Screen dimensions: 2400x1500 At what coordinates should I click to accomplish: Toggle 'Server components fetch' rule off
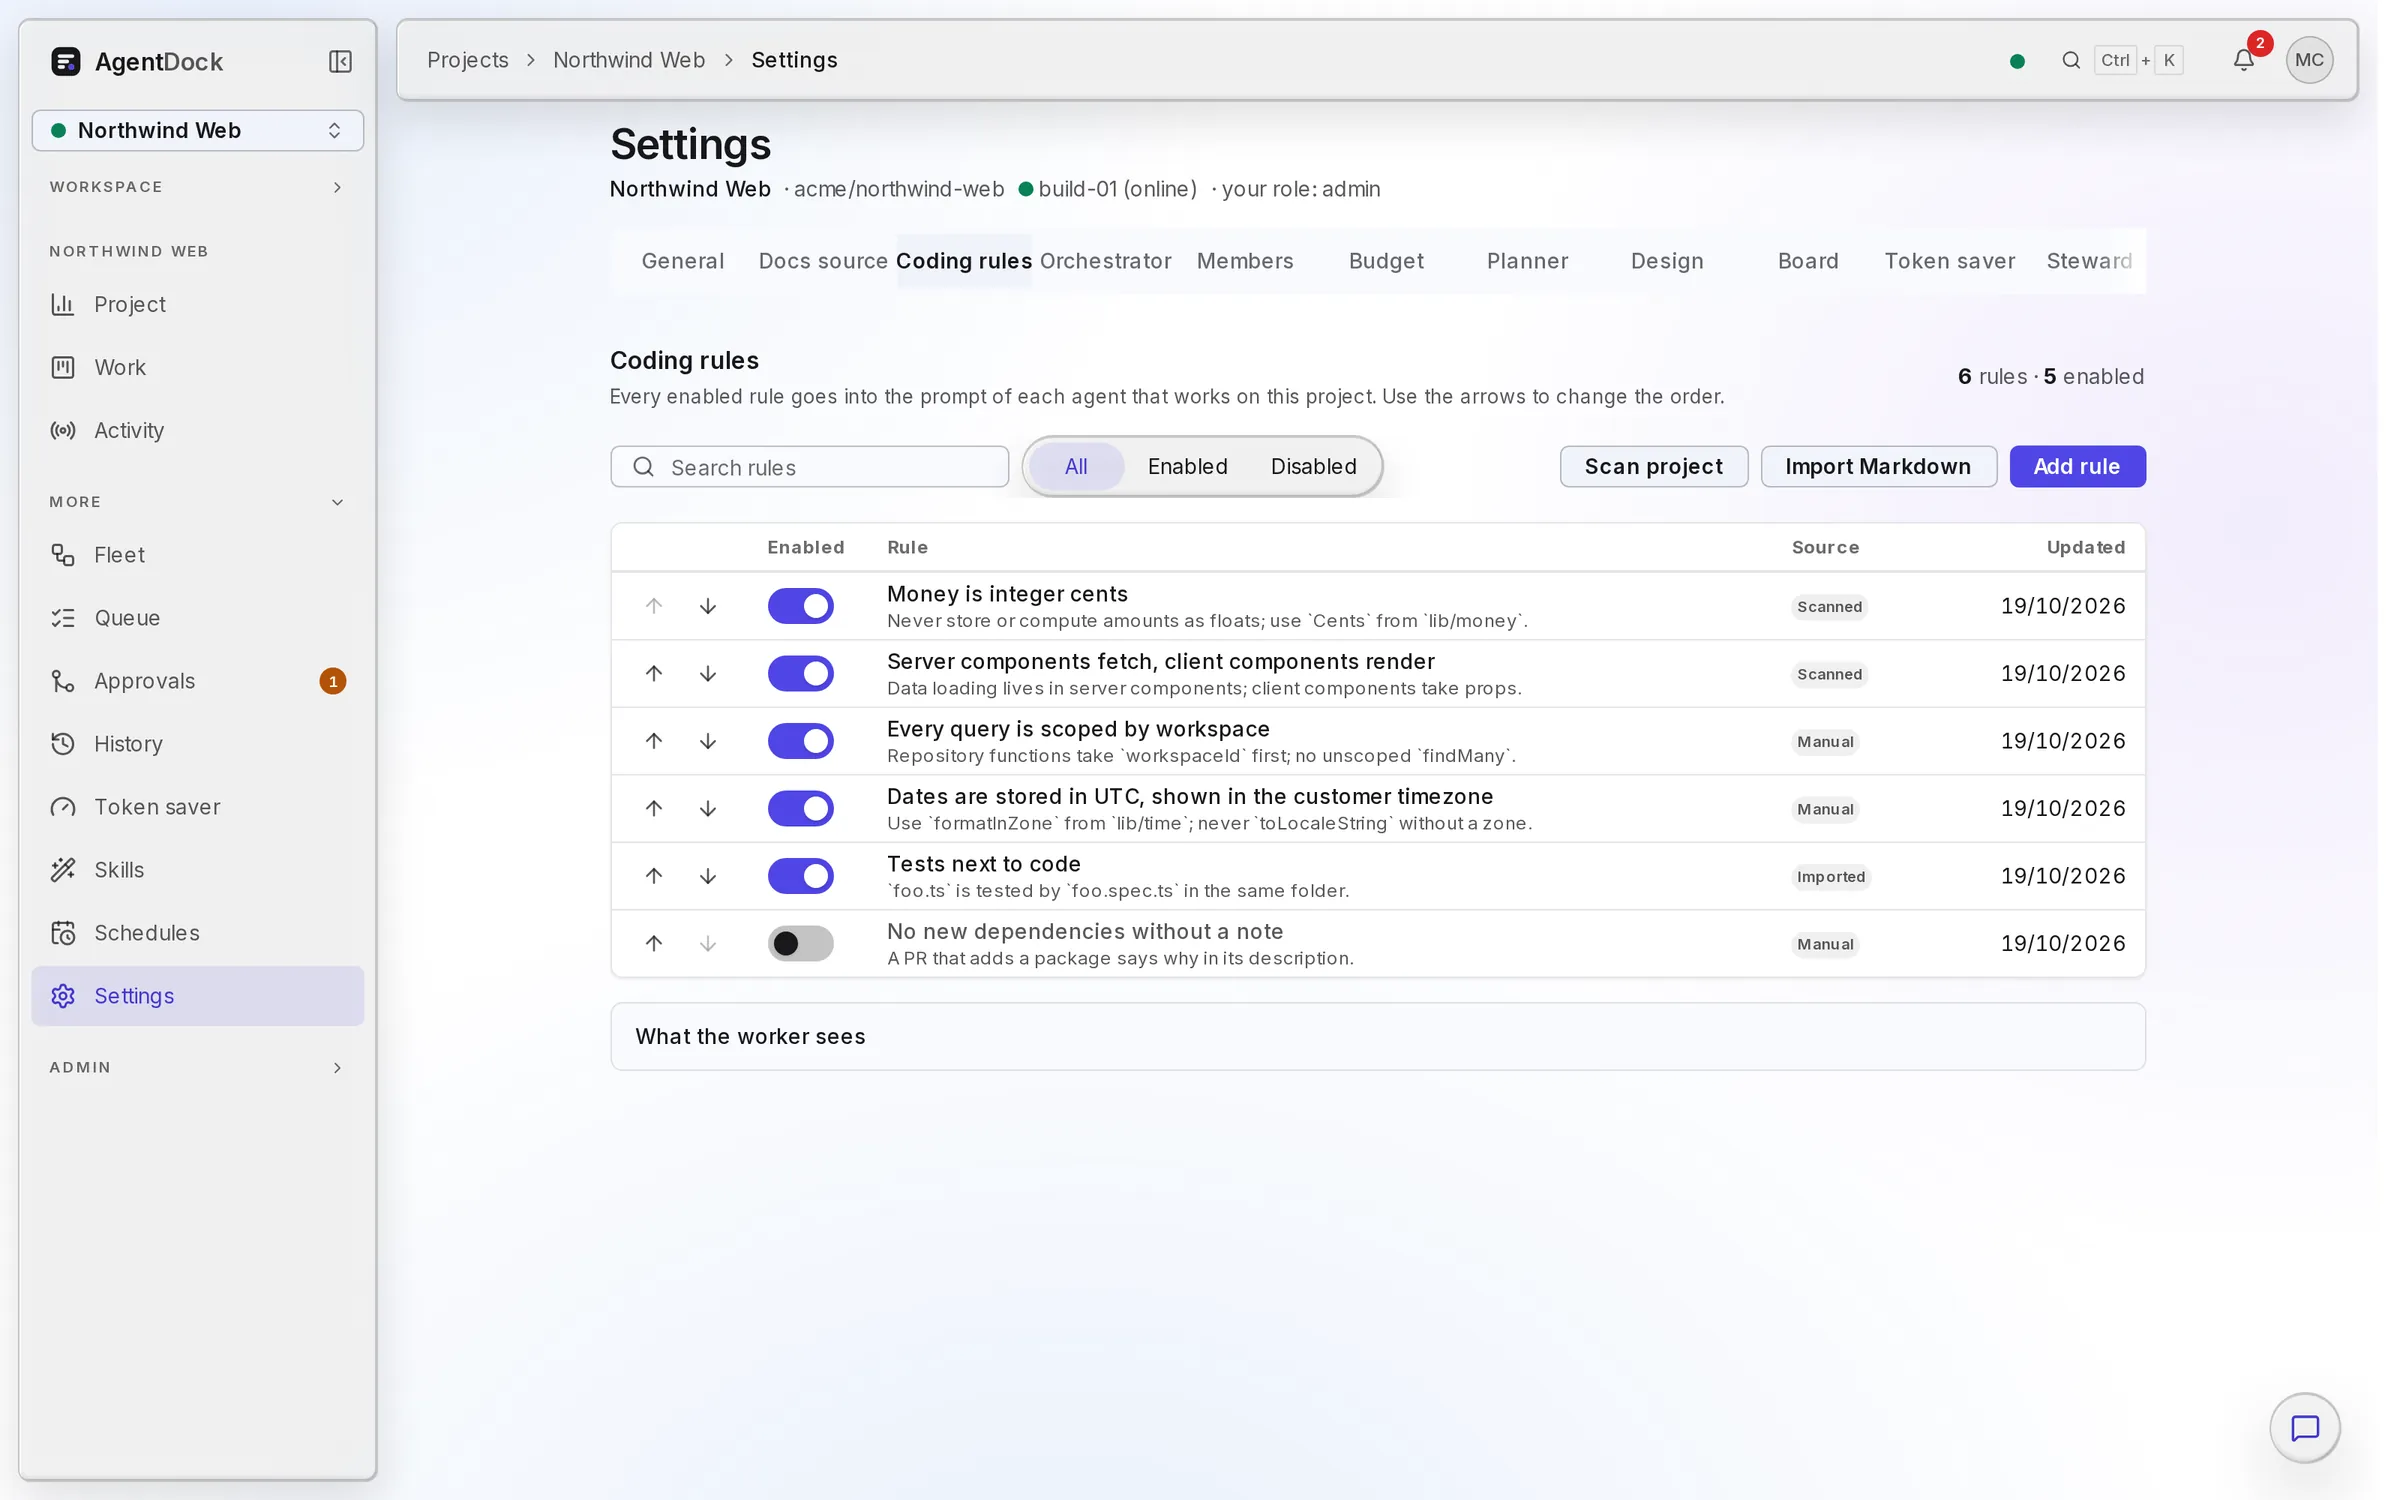(800, 673)
